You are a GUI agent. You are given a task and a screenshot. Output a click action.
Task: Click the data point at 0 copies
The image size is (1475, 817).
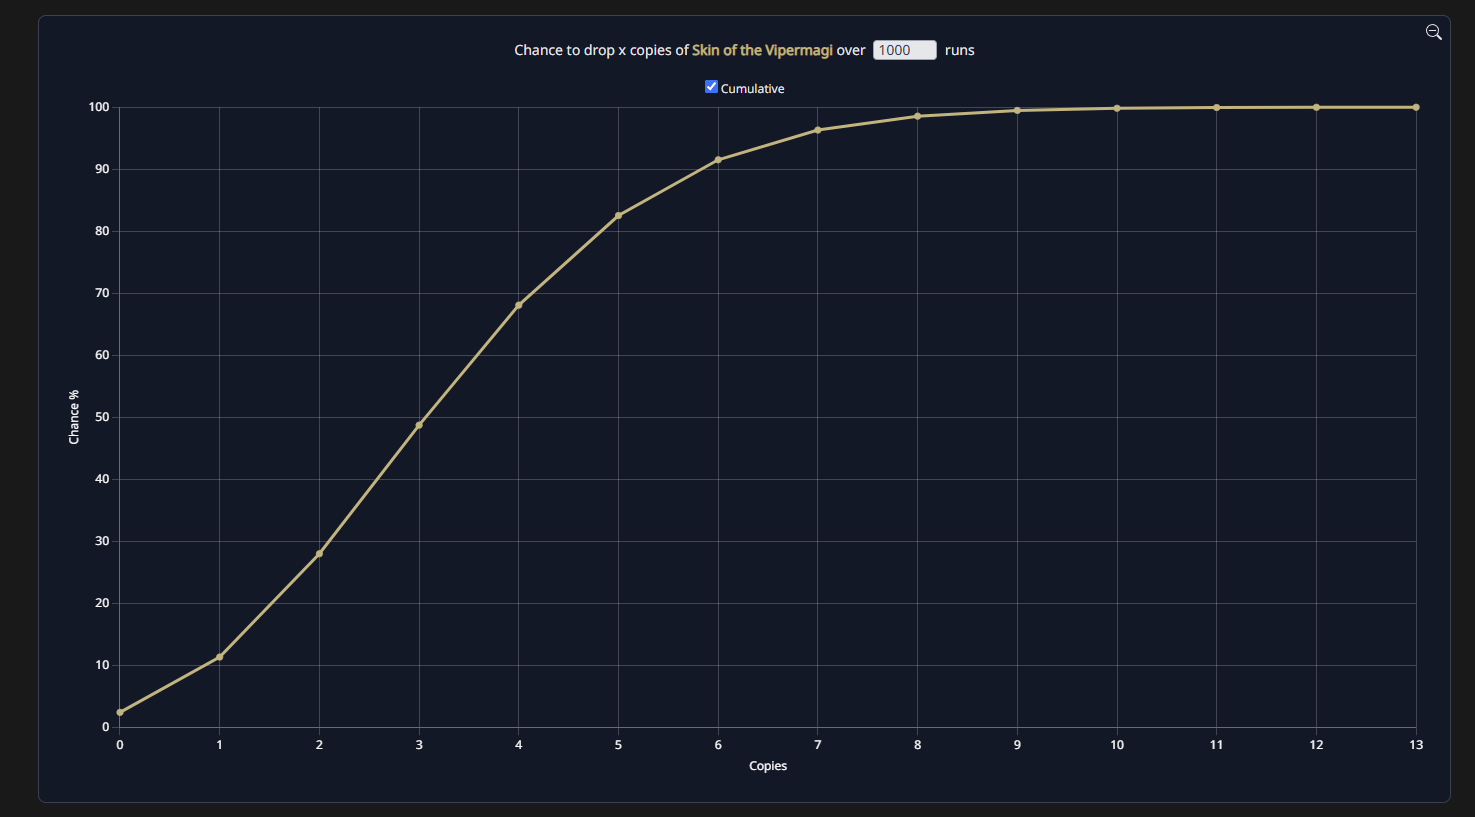120,712
